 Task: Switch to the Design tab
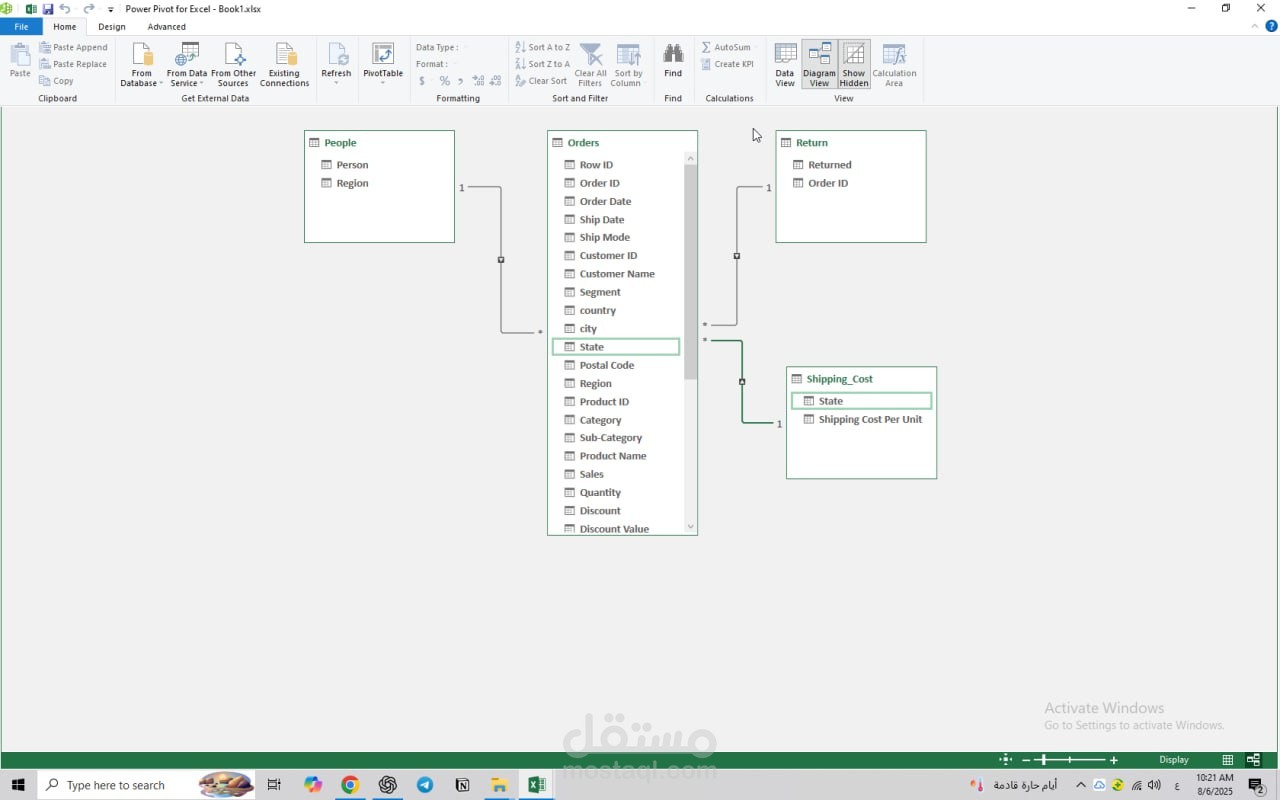click(112, 27)
